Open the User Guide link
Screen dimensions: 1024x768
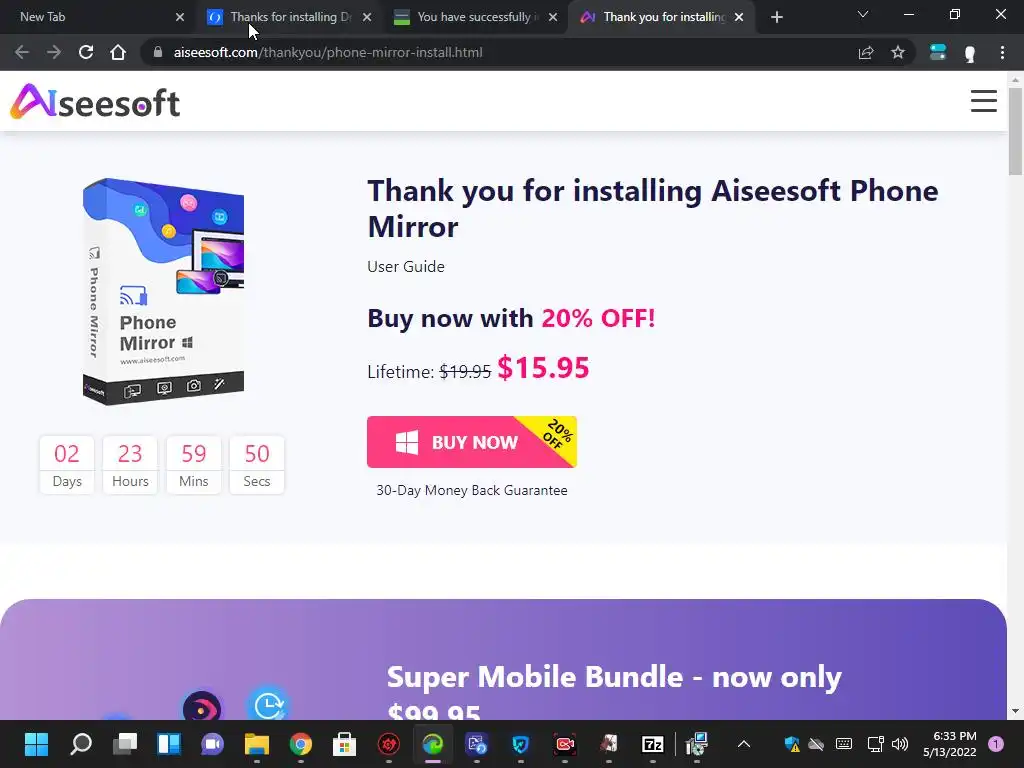coord(406,266)
